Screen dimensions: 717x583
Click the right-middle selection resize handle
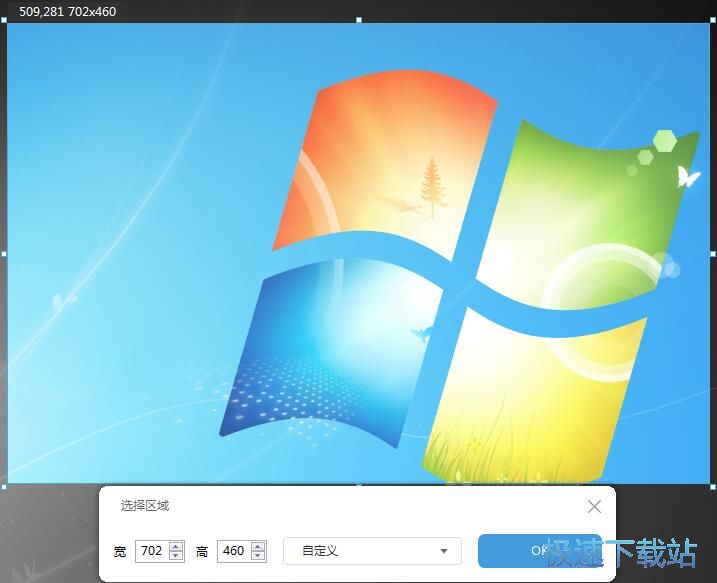pyautogui.click(x=713, y=253)
